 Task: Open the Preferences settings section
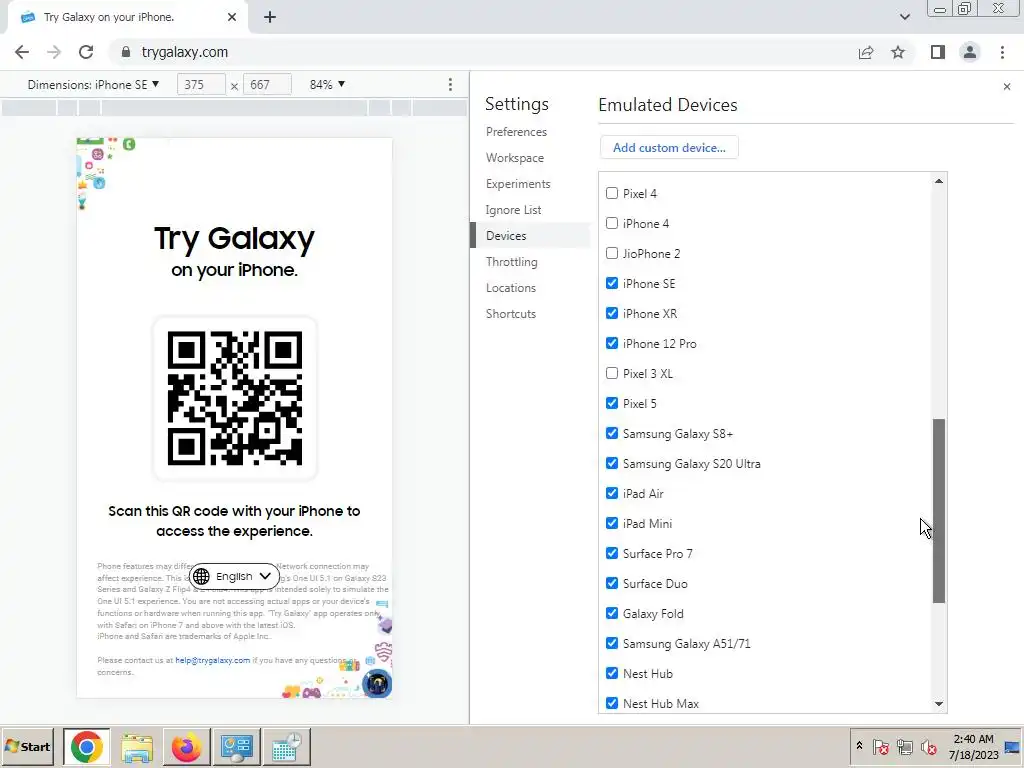pos(516,132)
